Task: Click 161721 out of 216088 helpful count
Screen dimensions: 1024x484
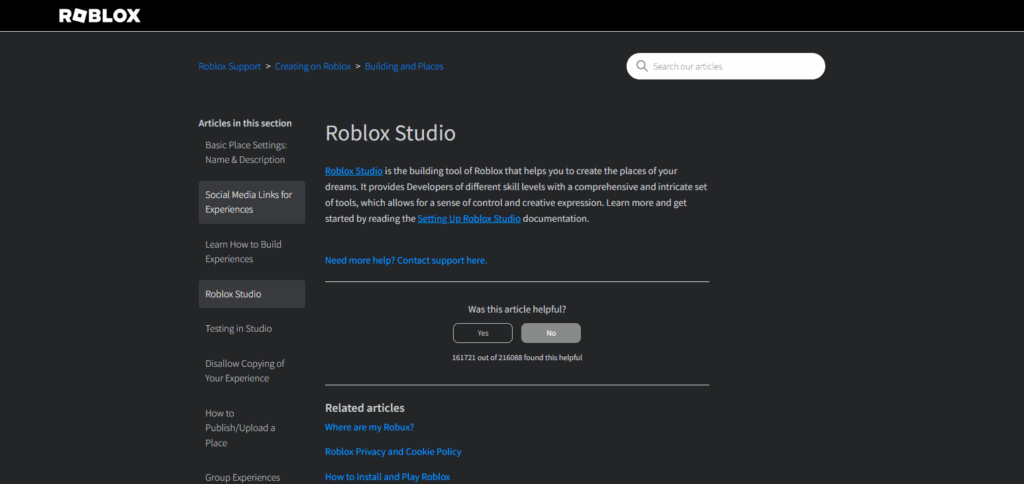Action: coord(517,358)
